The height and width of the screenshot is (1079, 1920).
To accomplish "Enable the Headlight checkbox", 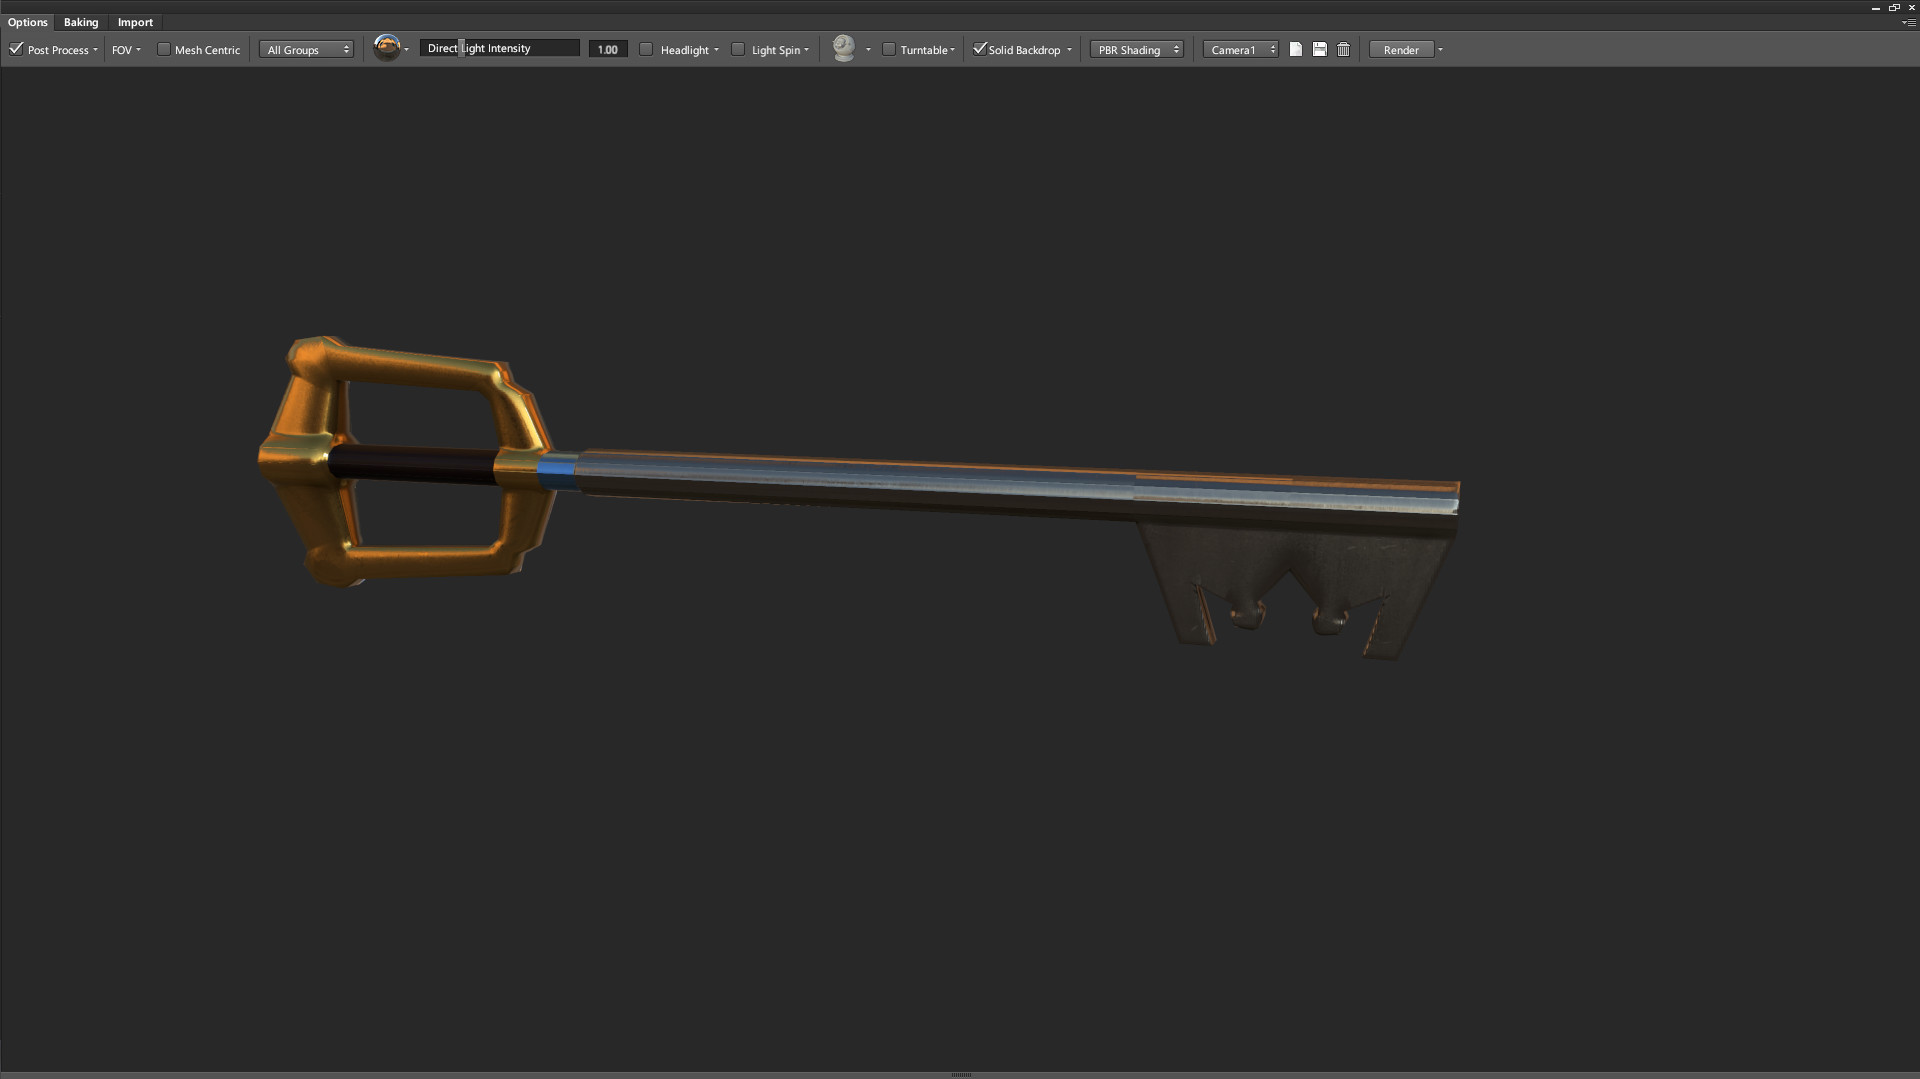I will point(646,48).
